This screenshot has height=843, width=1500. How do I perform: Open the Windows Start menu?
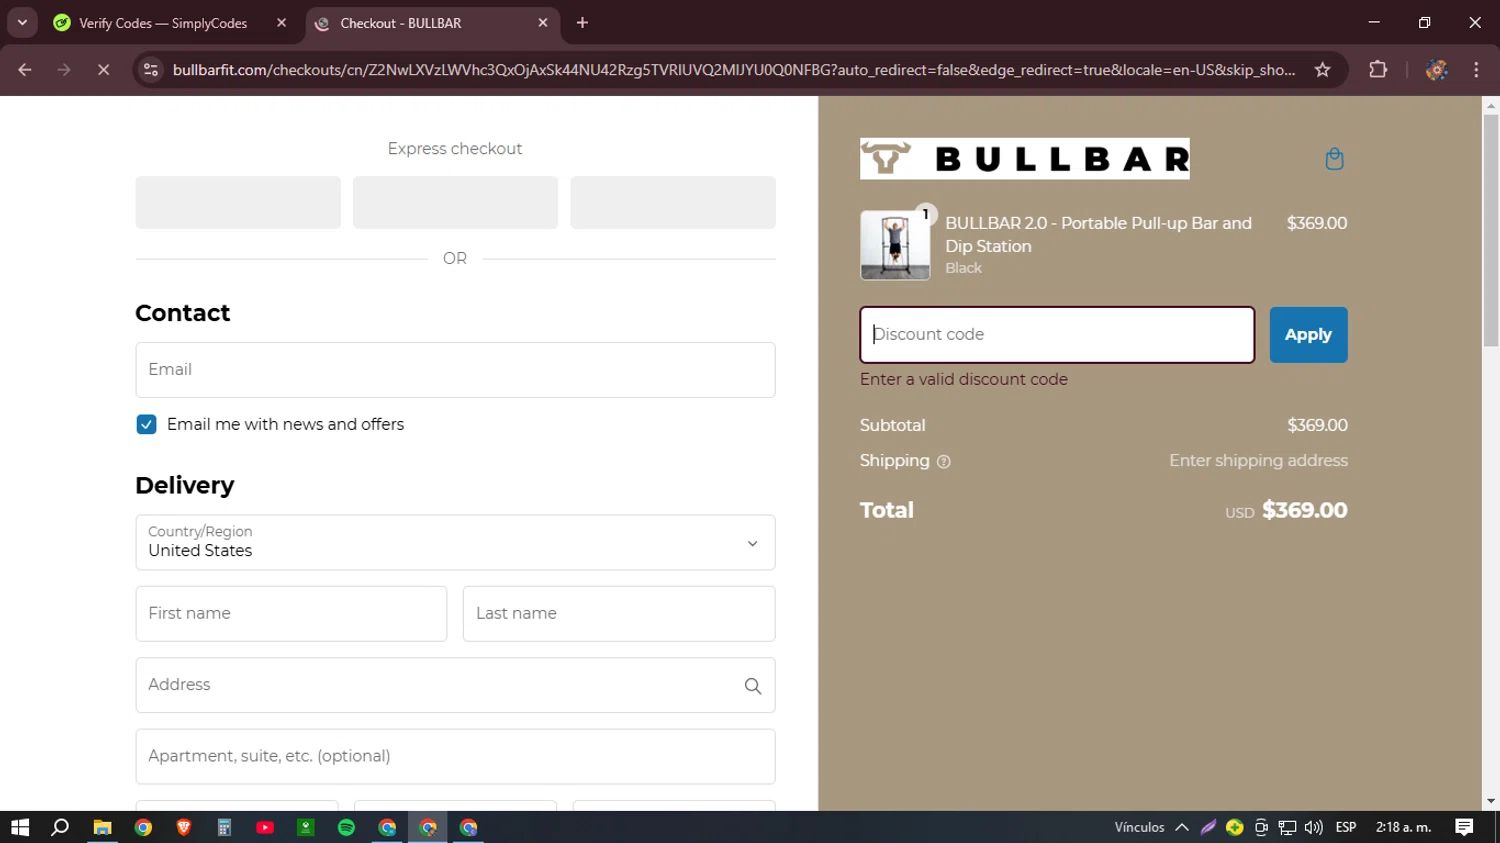[x=20, y=827]
